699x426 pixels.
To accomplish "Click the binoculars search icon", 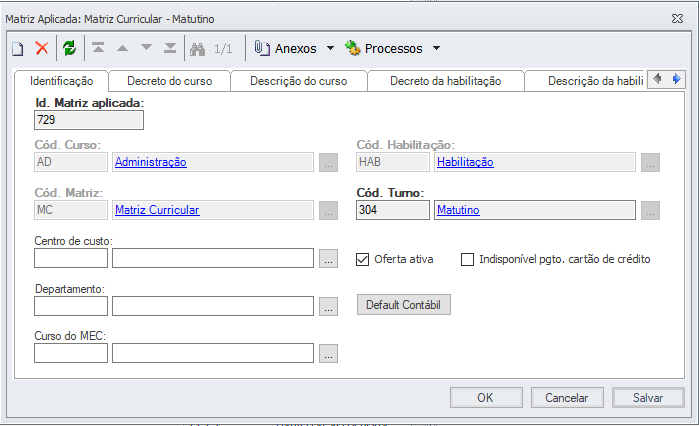I will [198, 48].
